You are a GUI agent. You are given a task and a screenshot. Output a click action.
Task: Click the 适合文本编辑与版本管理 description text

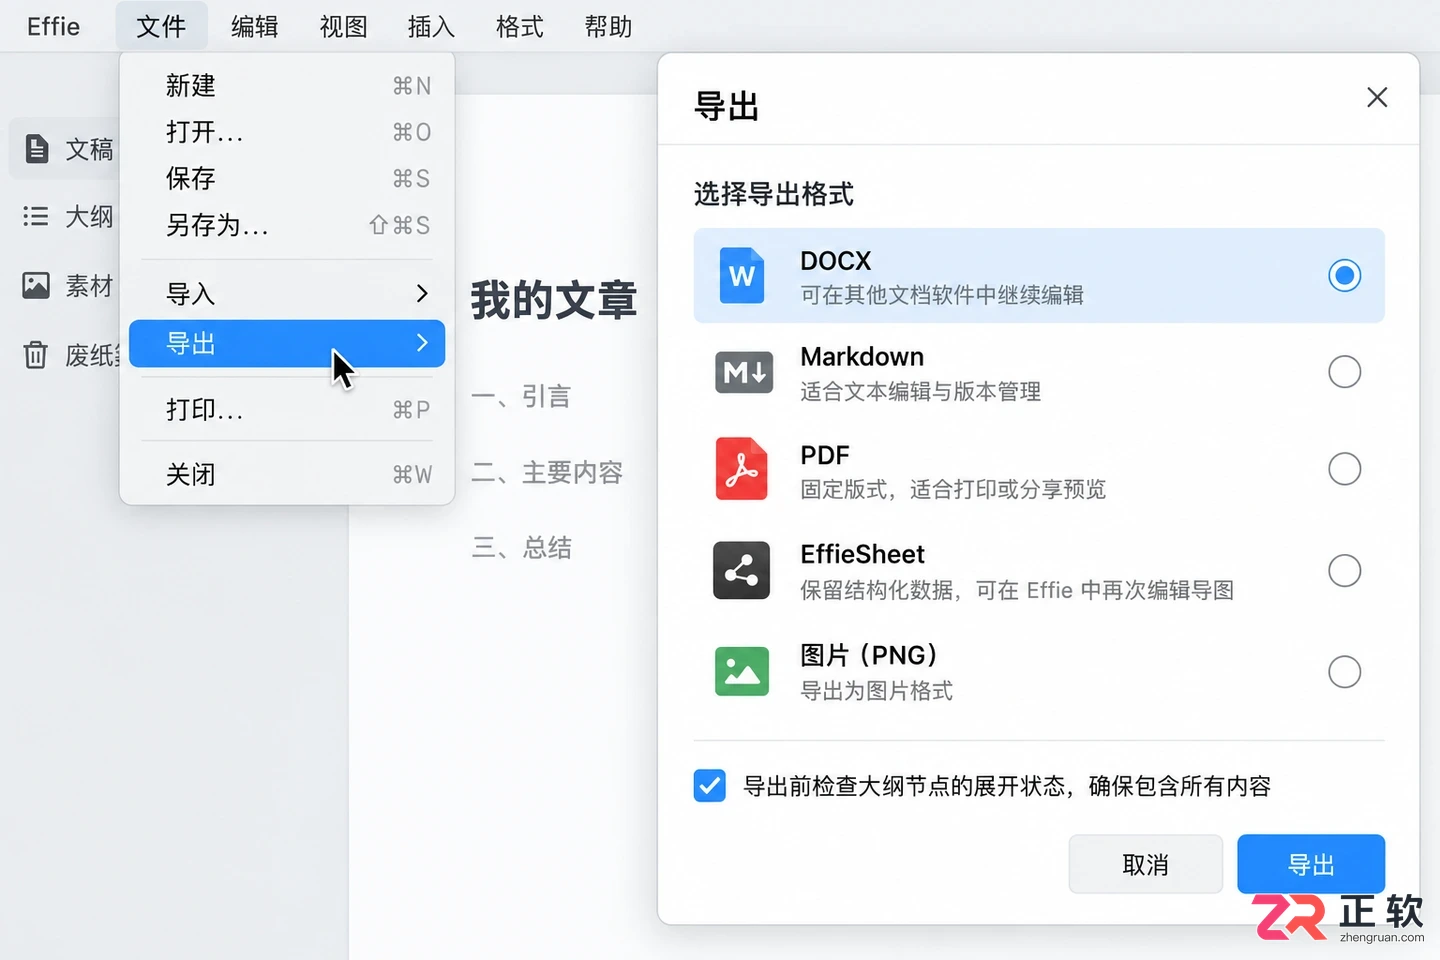[x=920, y=391]
